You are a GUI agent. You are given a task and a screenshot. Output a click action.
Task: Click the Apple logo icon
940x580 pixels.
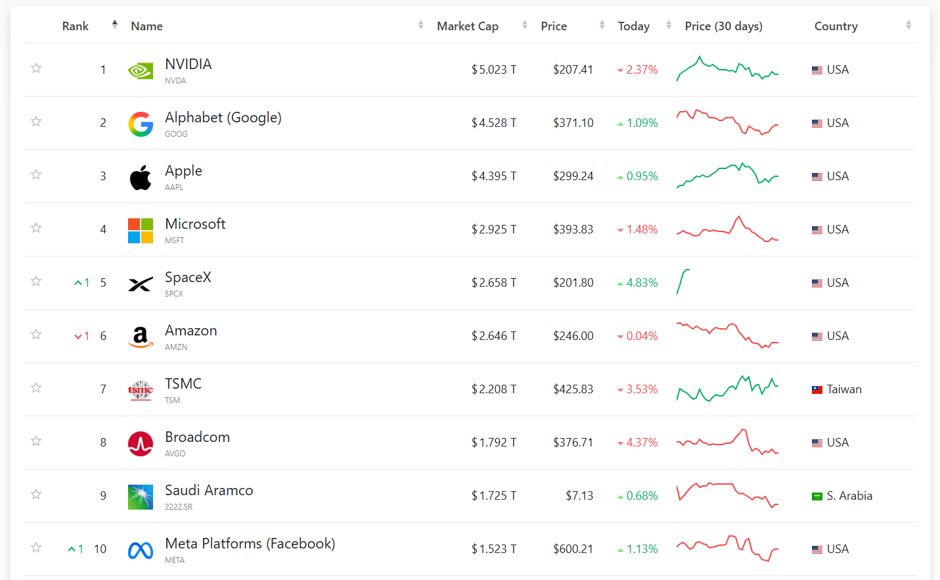(x=140, y=178)
